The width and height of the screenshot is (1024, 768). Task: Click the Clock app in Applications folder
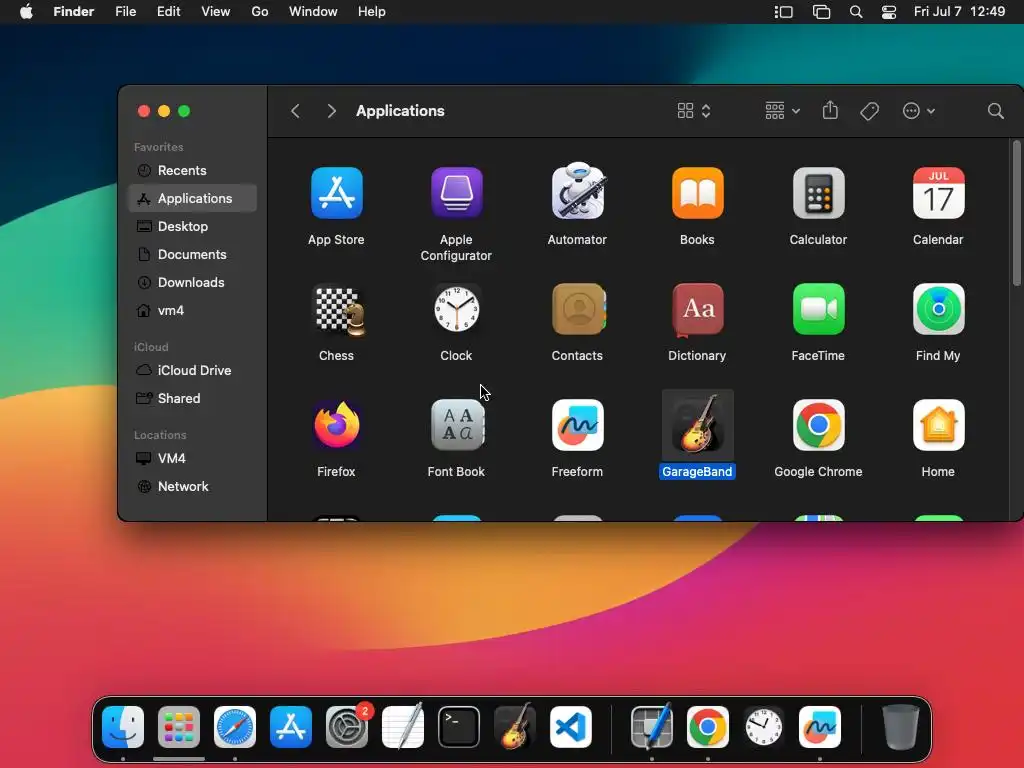[x=456, y=310]
